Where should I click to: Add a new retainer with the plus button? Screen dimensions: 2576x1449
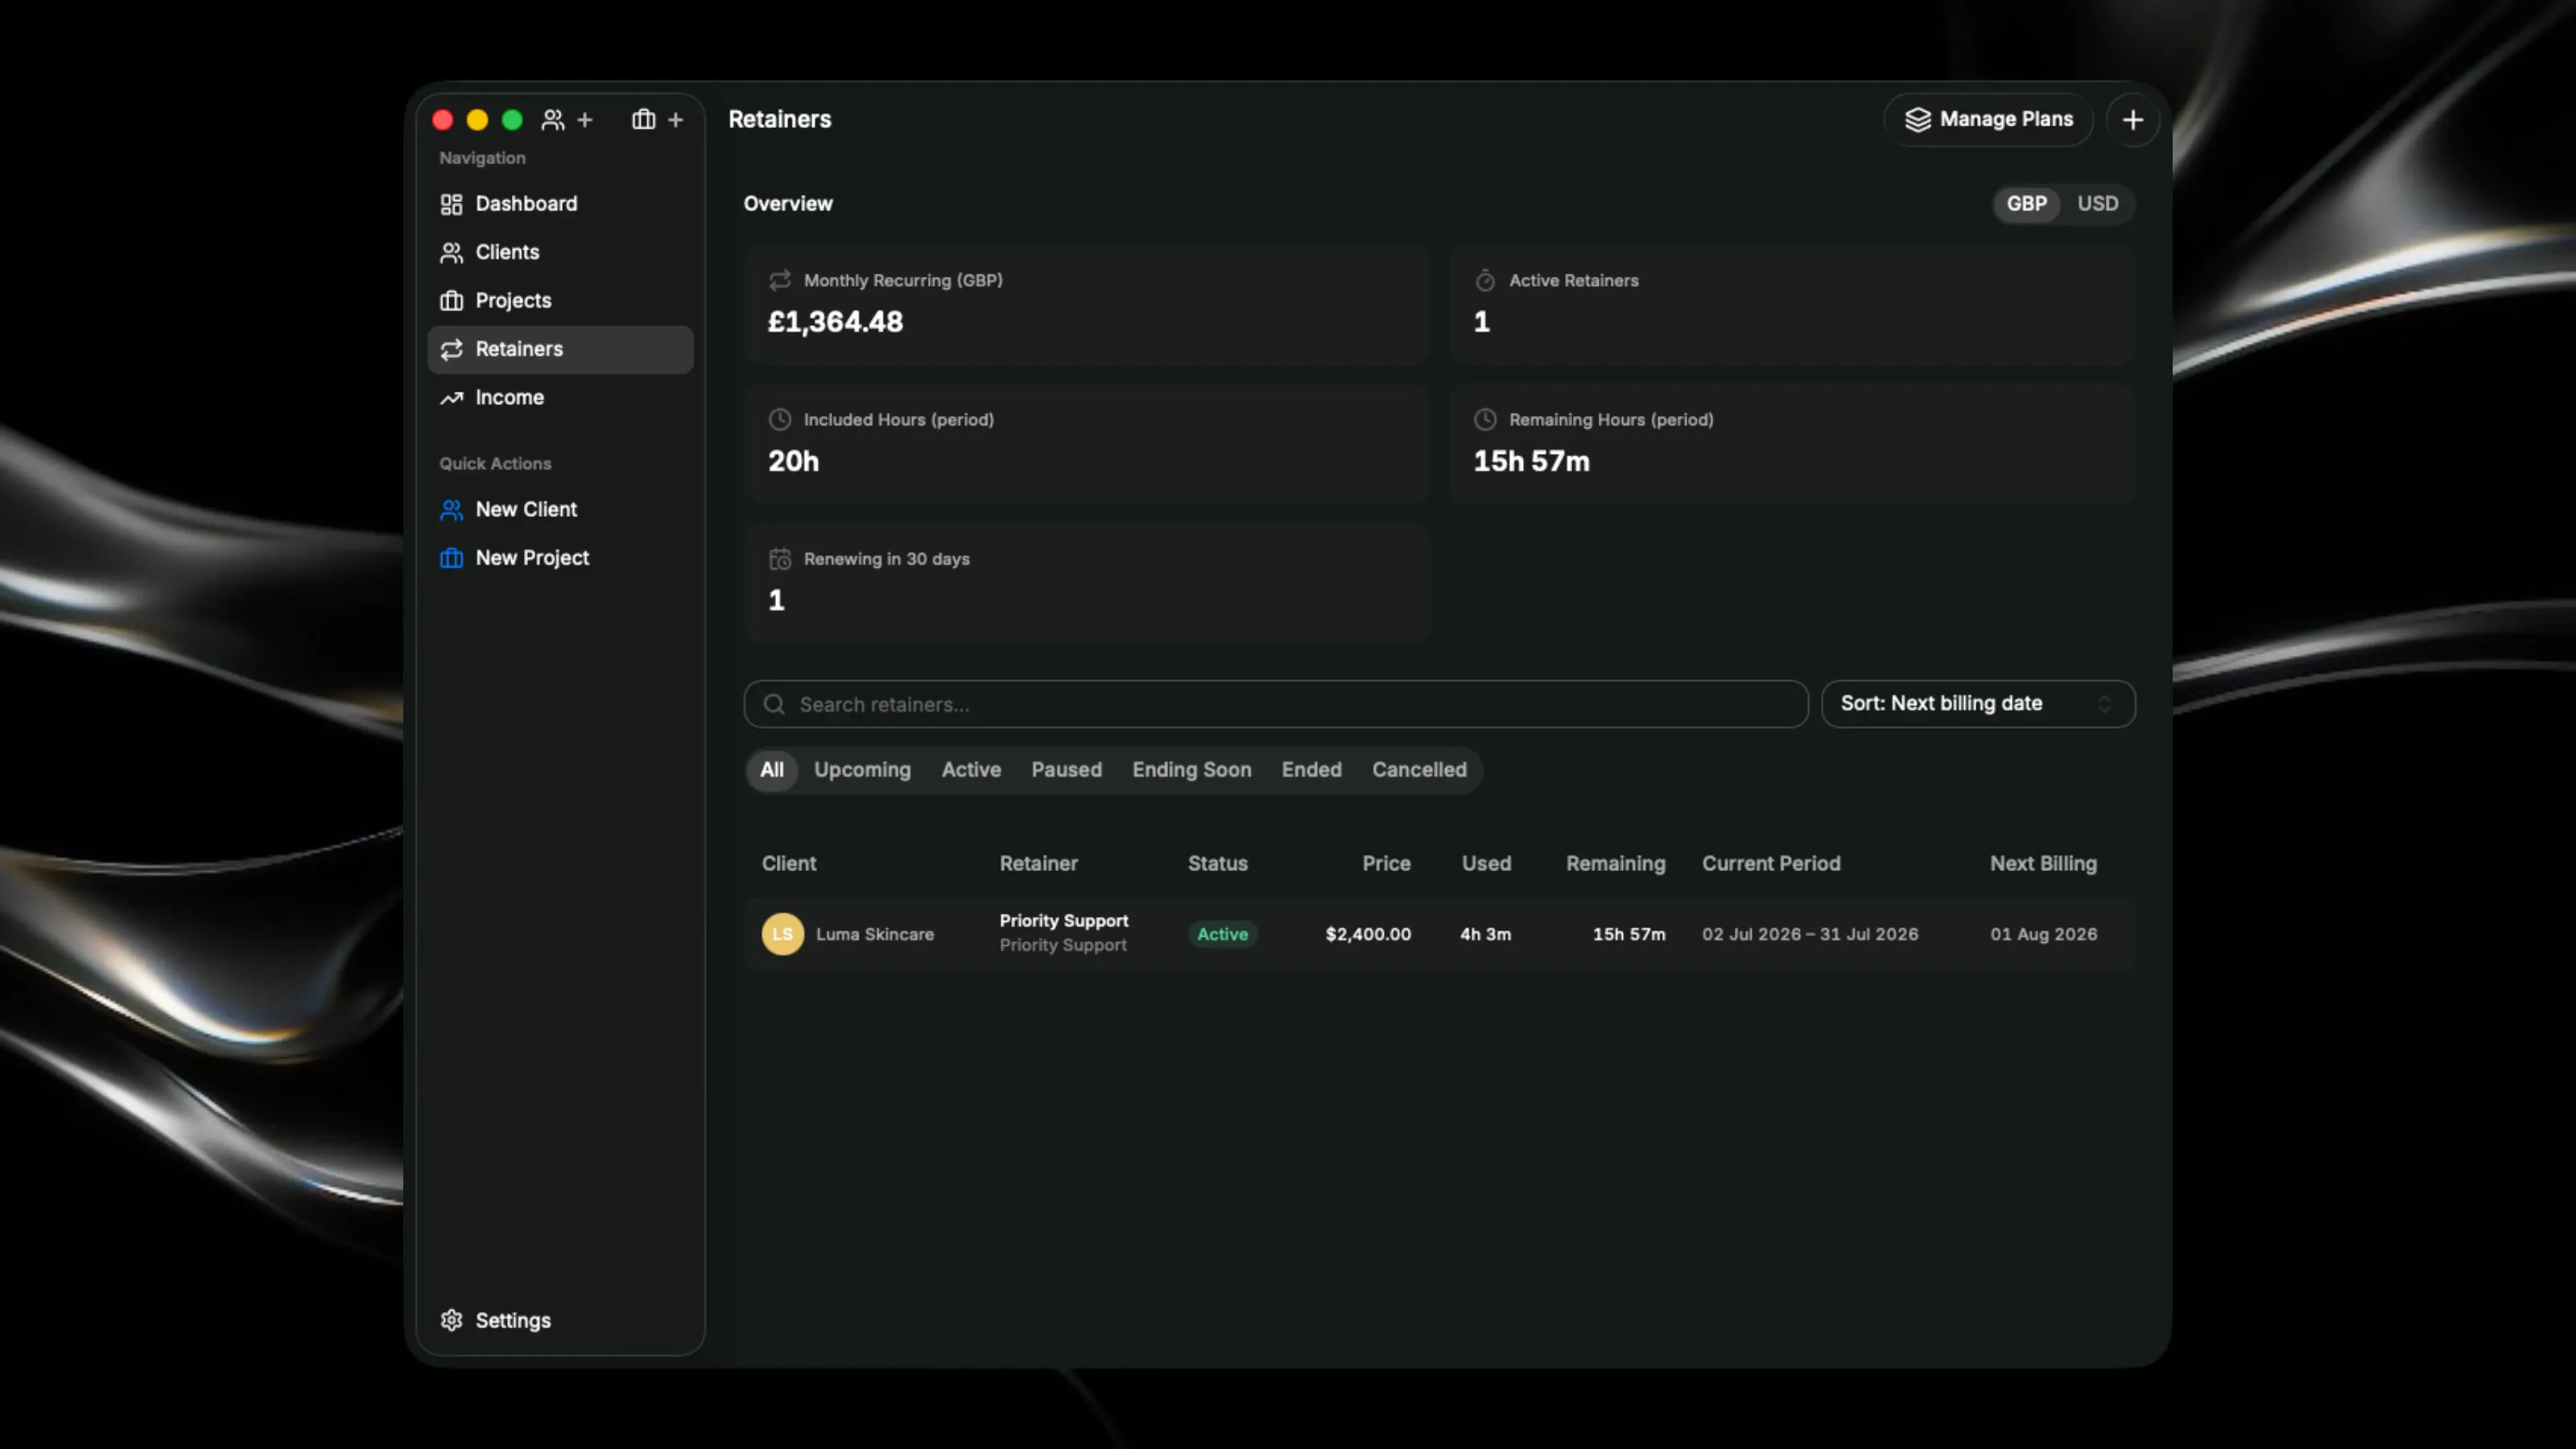[x=2132, y=120]
